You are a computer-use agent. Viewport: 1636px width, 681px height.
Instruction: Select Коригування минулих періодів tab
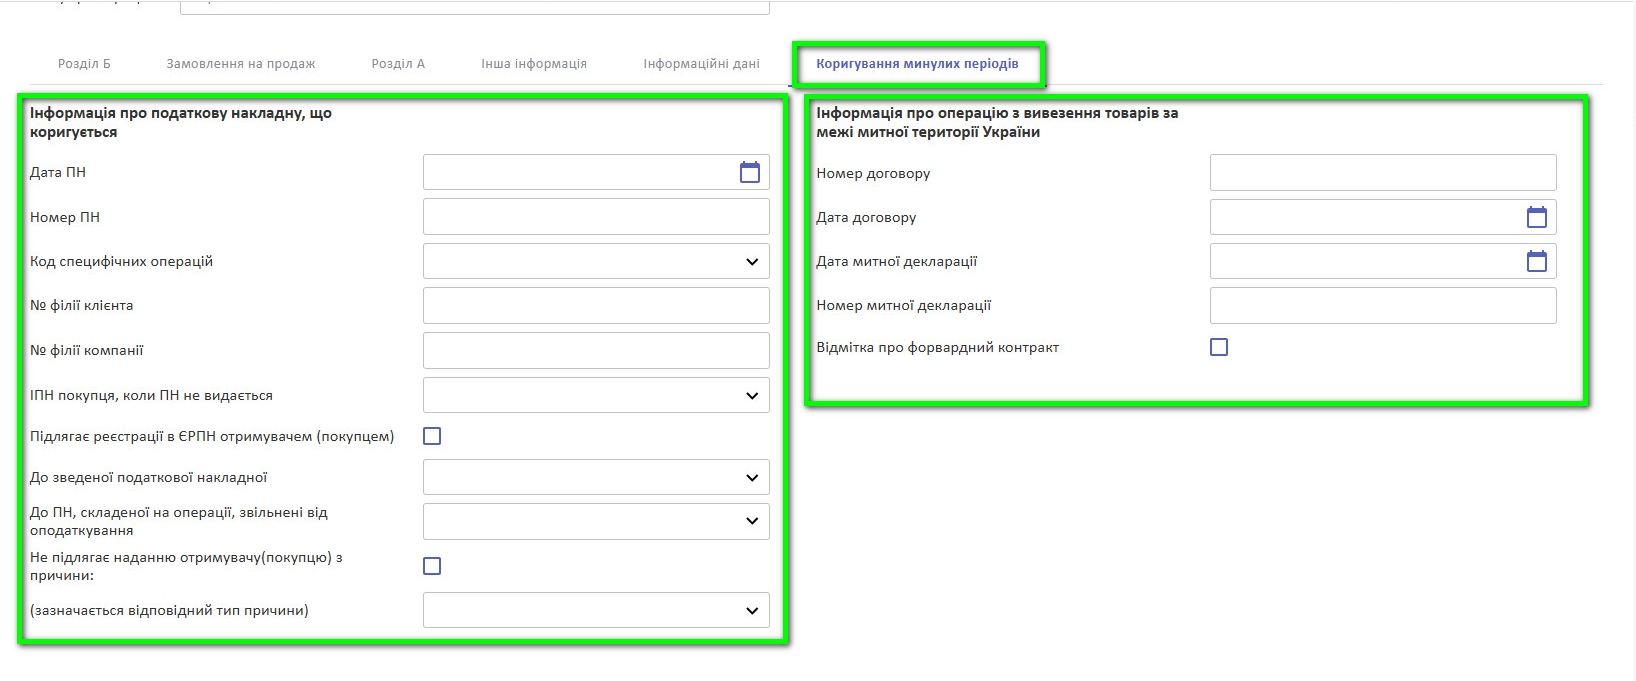click(917, 64)
